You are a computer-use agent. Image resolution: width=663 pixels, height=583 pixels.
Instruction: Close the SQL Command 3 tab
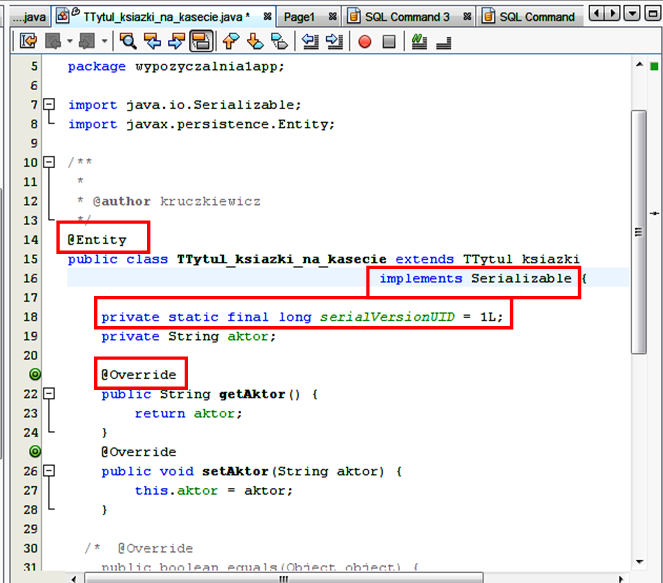(x=467, y=16)
